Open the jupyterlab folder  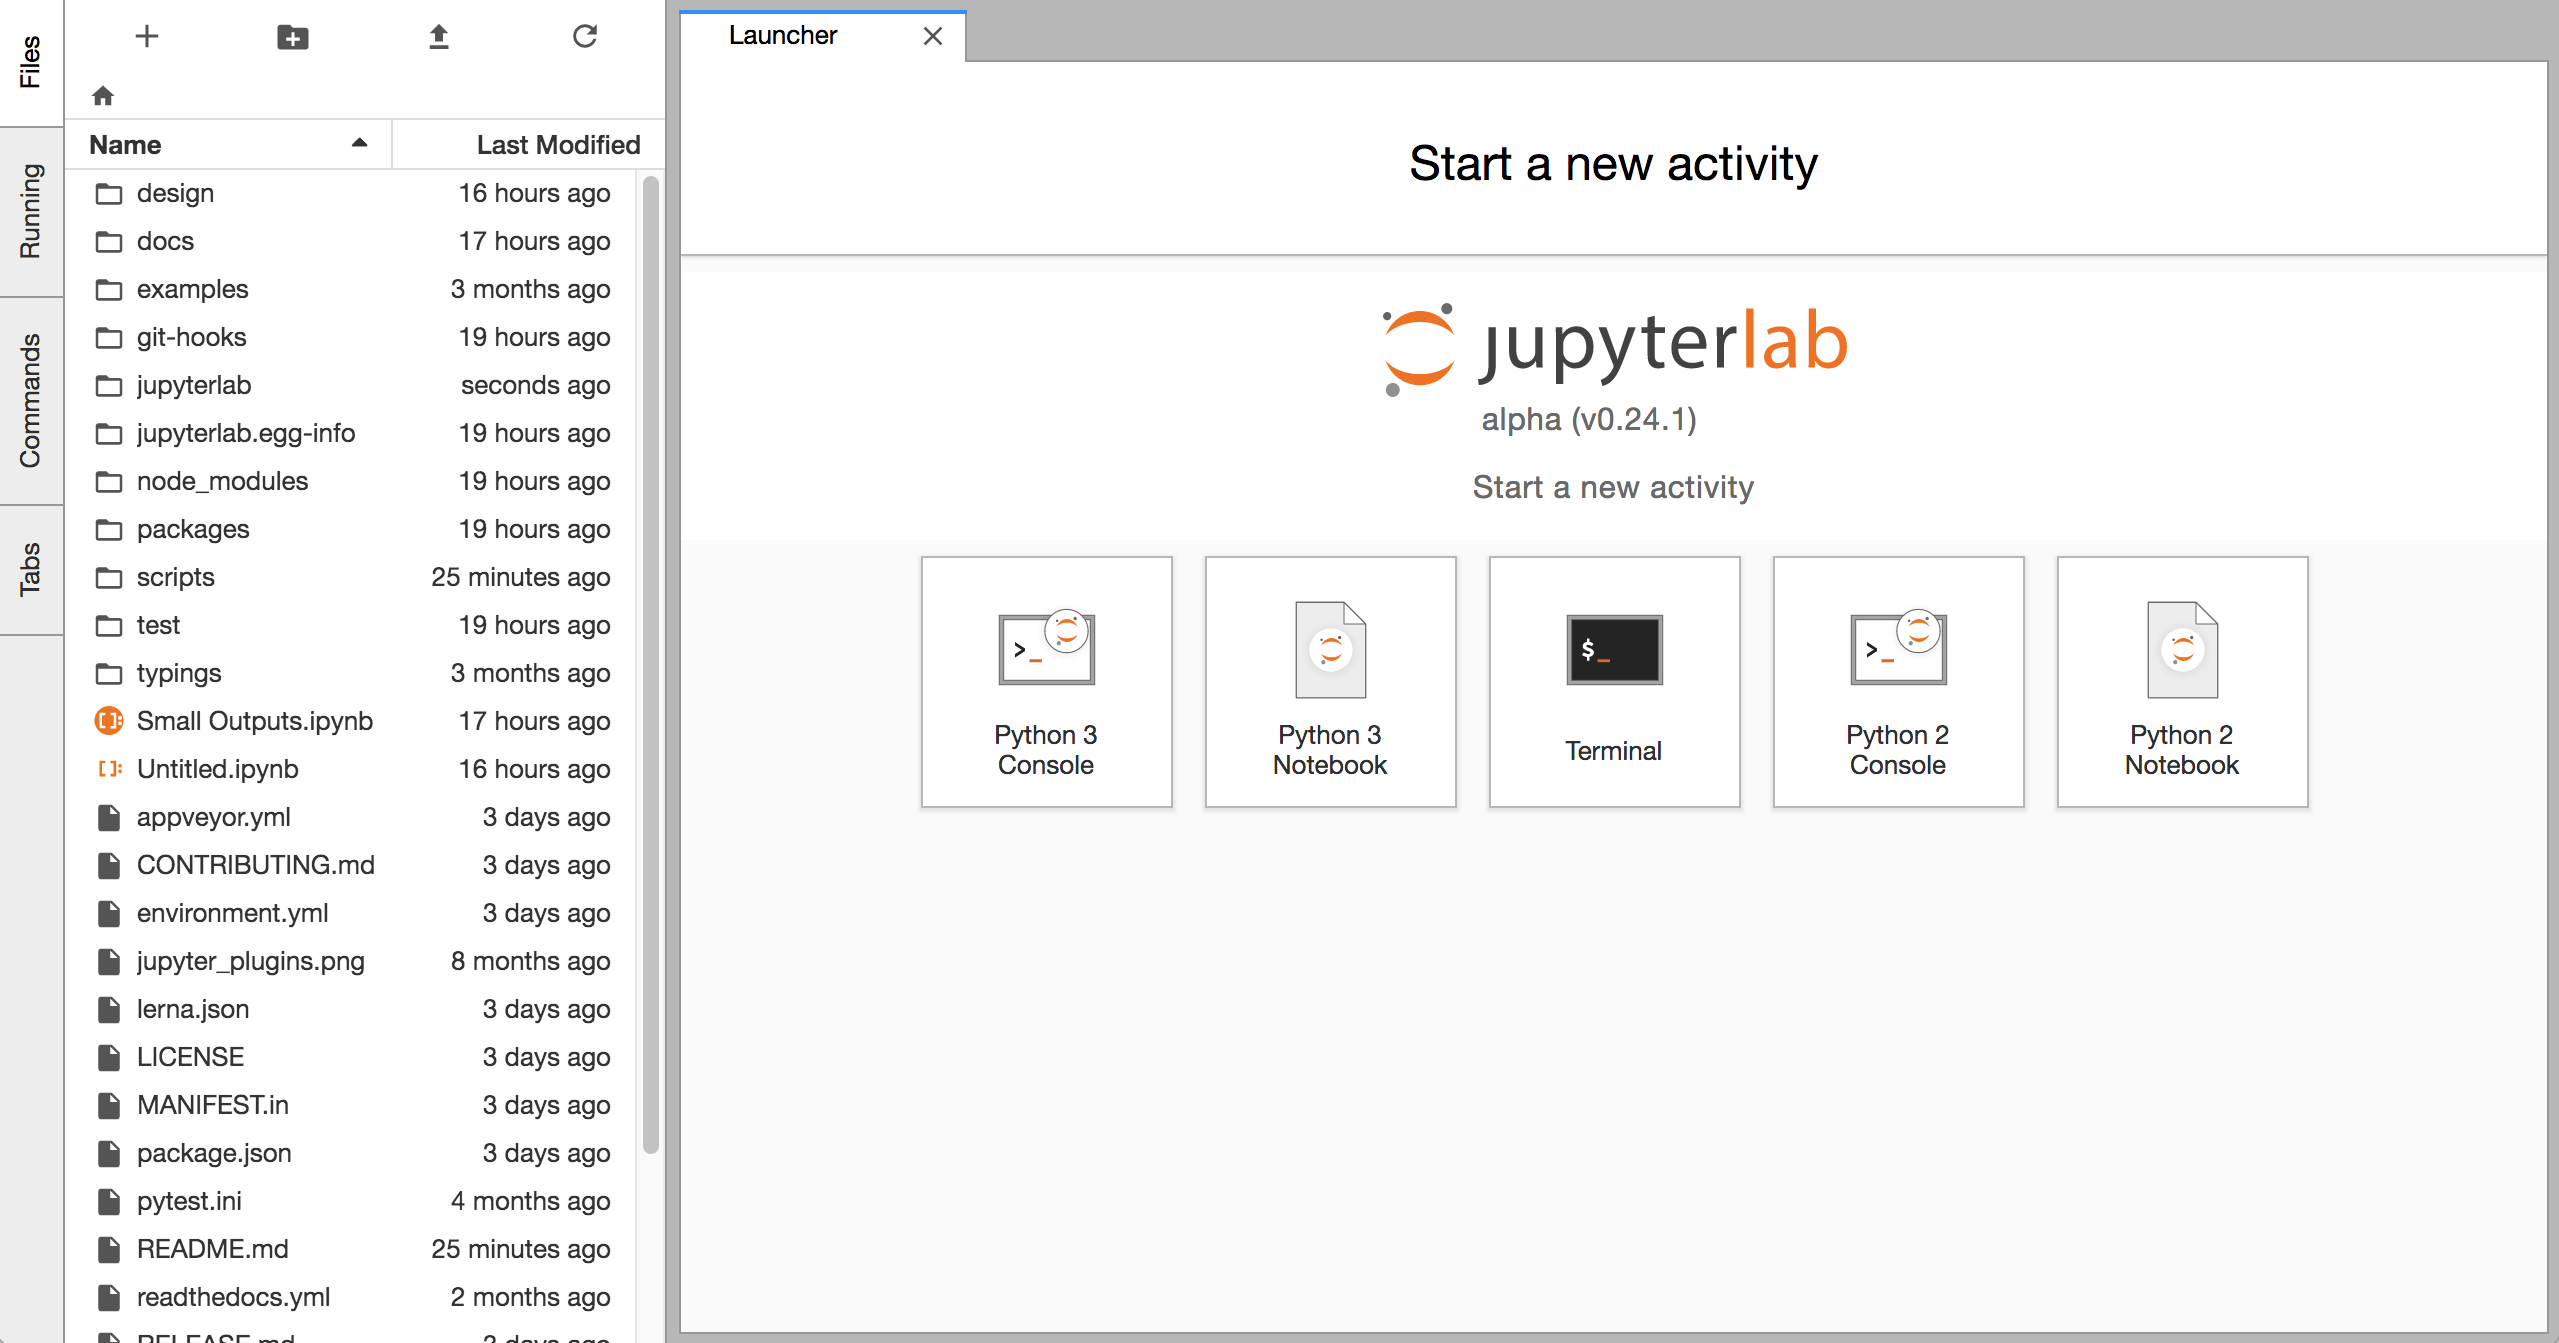[x=194, y=385]
